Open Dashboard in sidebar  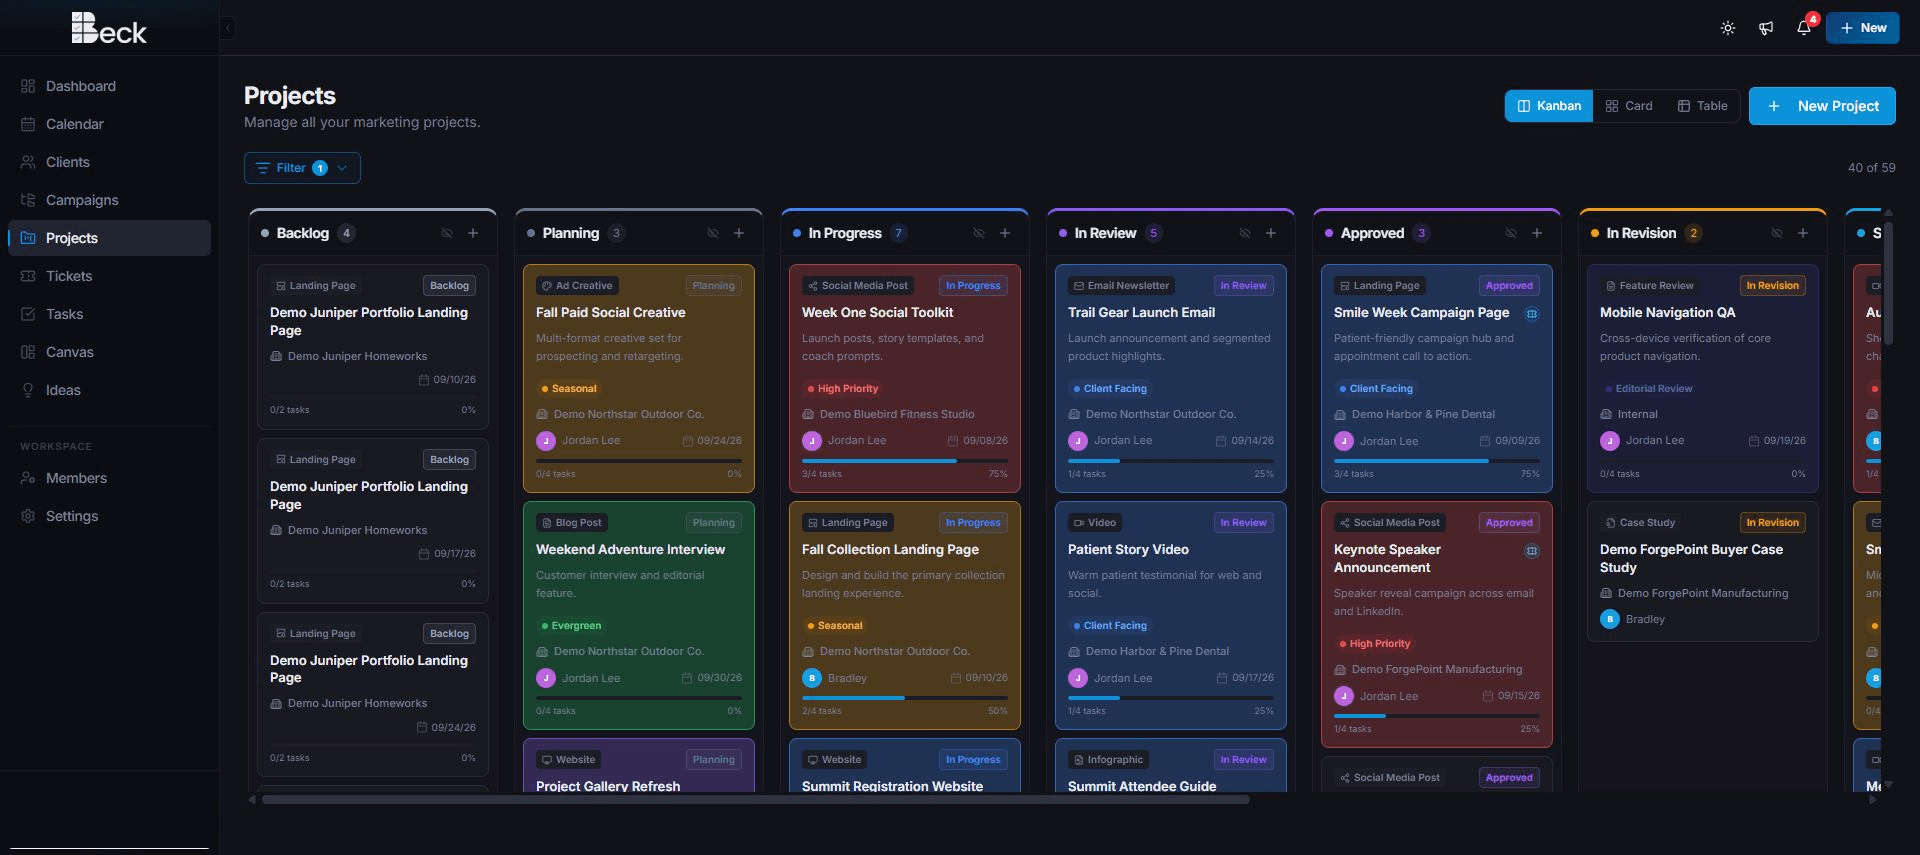(x=109, y=86)
